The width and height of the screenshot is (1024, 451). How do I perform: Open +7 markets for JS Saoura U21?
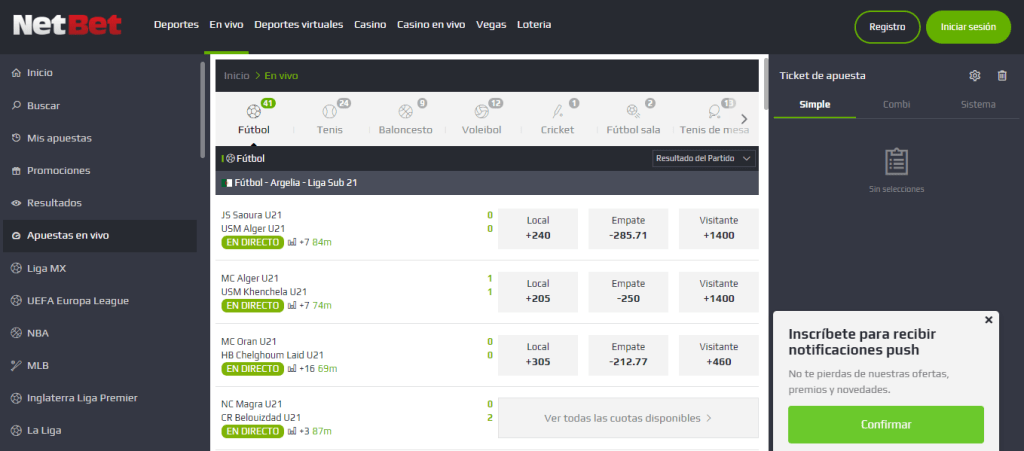304,243
